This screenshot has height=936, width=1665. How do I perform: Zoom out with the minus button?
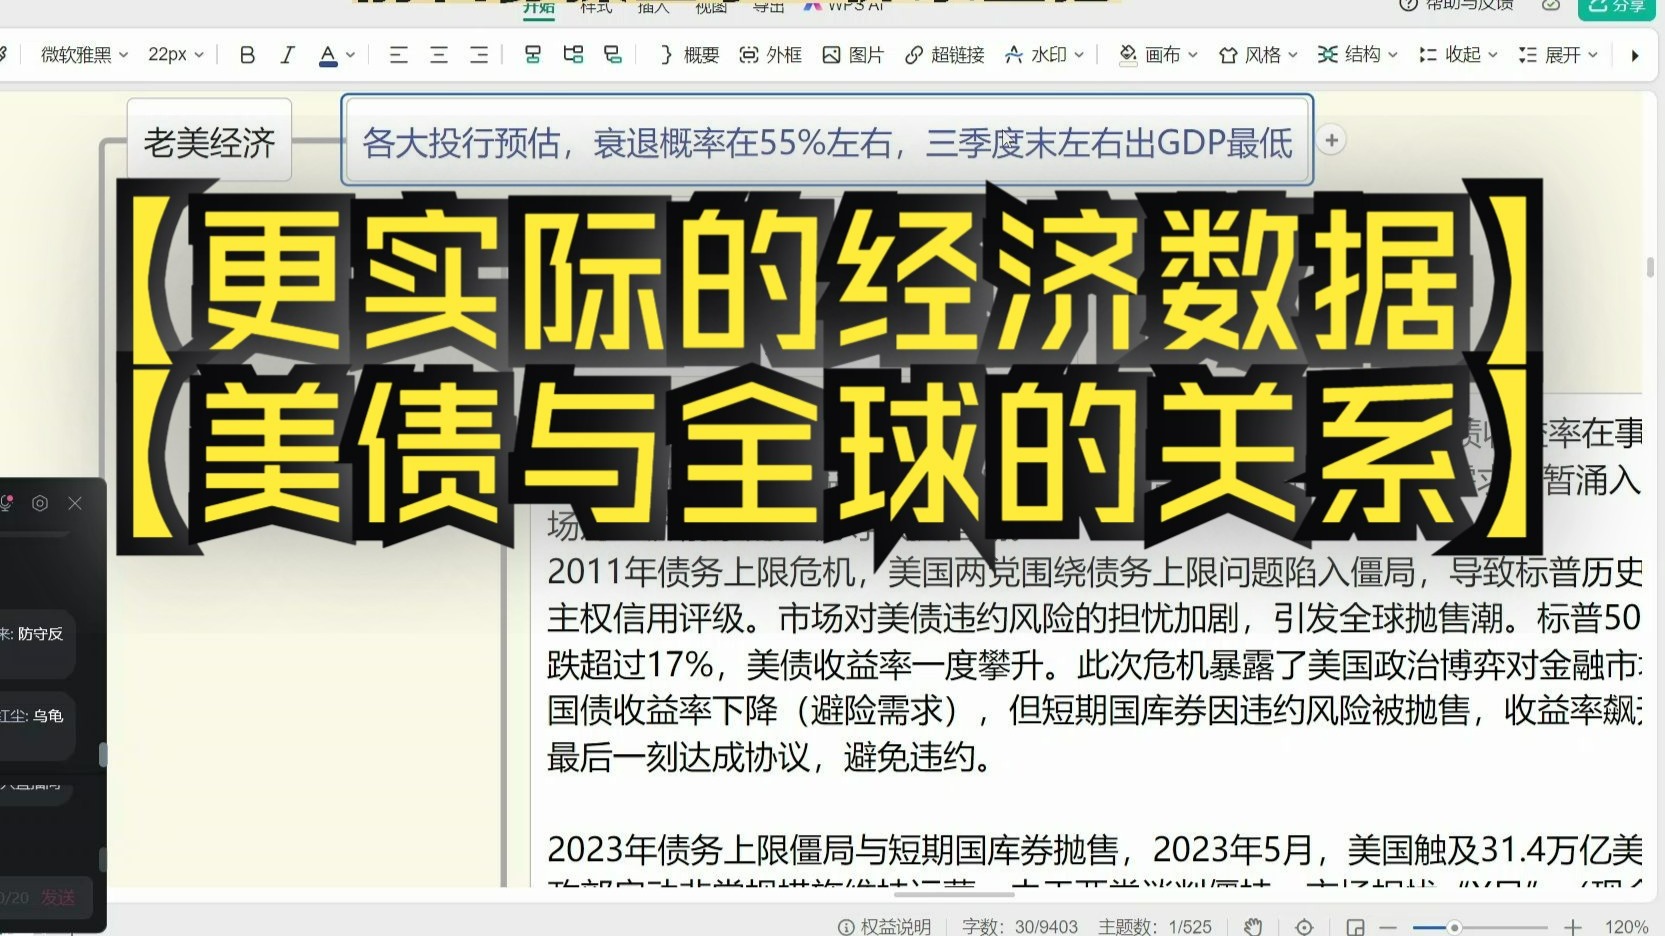coord(1388,928)
